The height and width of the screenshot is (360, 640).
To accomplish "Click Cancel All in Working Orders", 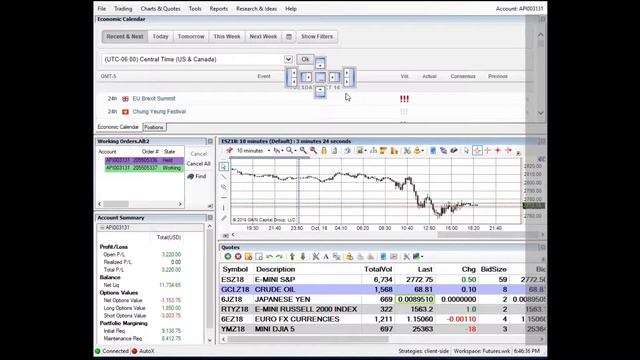I will tap(198, 164).
